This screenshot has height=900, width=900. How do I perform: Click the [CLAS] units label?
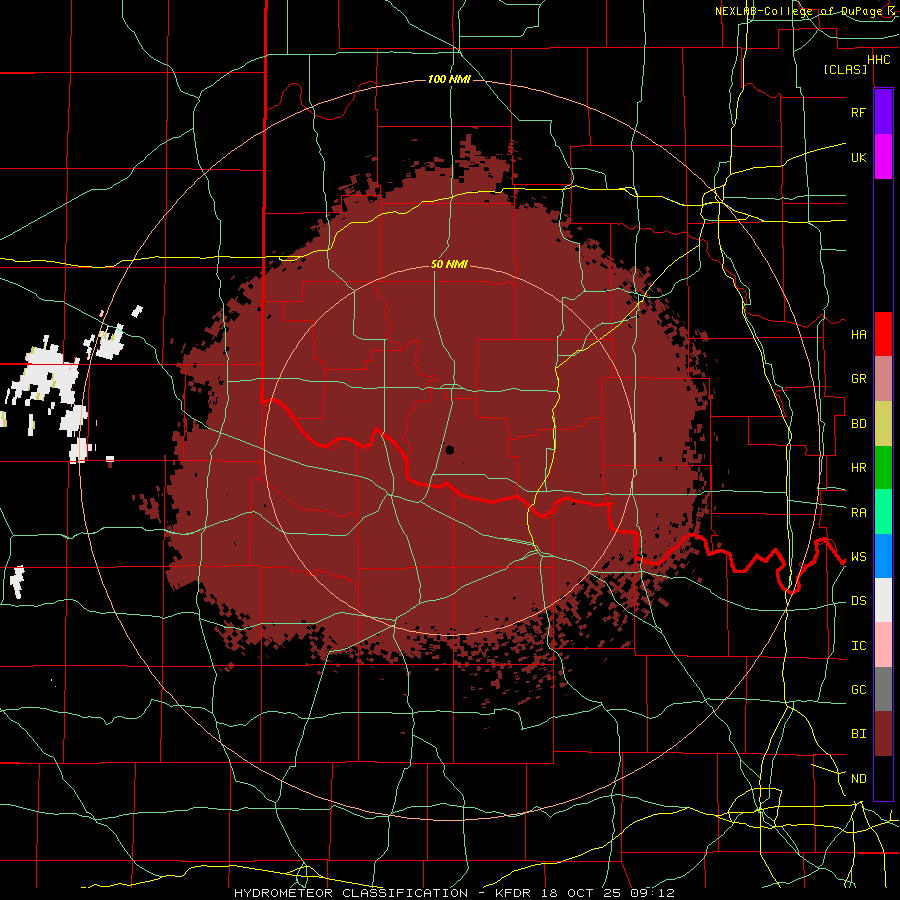845,69
